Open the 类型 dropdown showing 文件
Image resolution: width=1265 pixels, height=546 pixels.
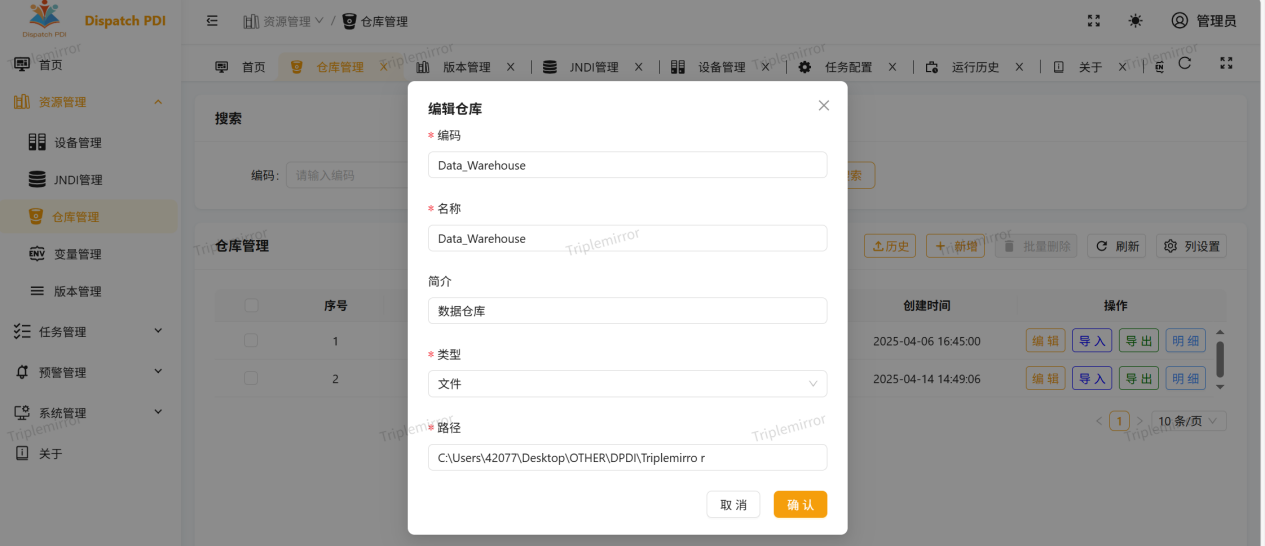click(627, 384)
